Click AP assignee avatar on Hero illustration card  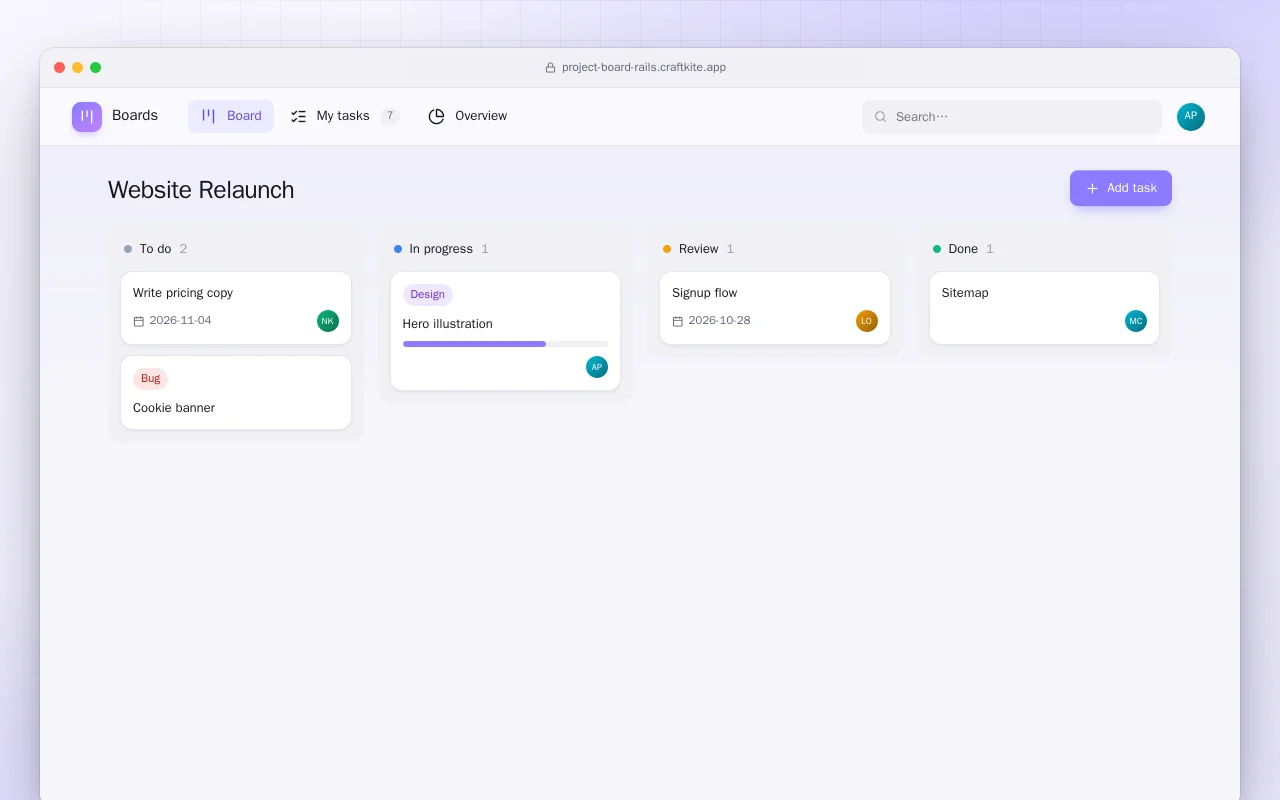[597, 367]
